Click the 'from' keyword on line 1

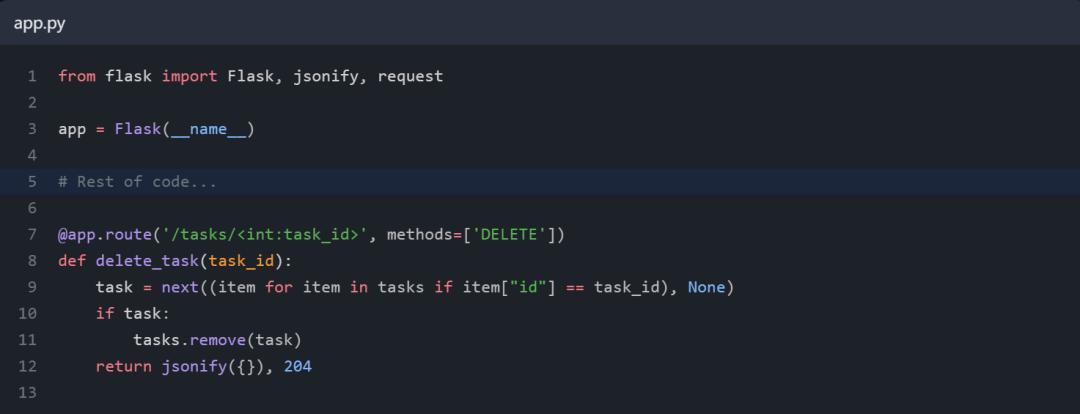76,76
